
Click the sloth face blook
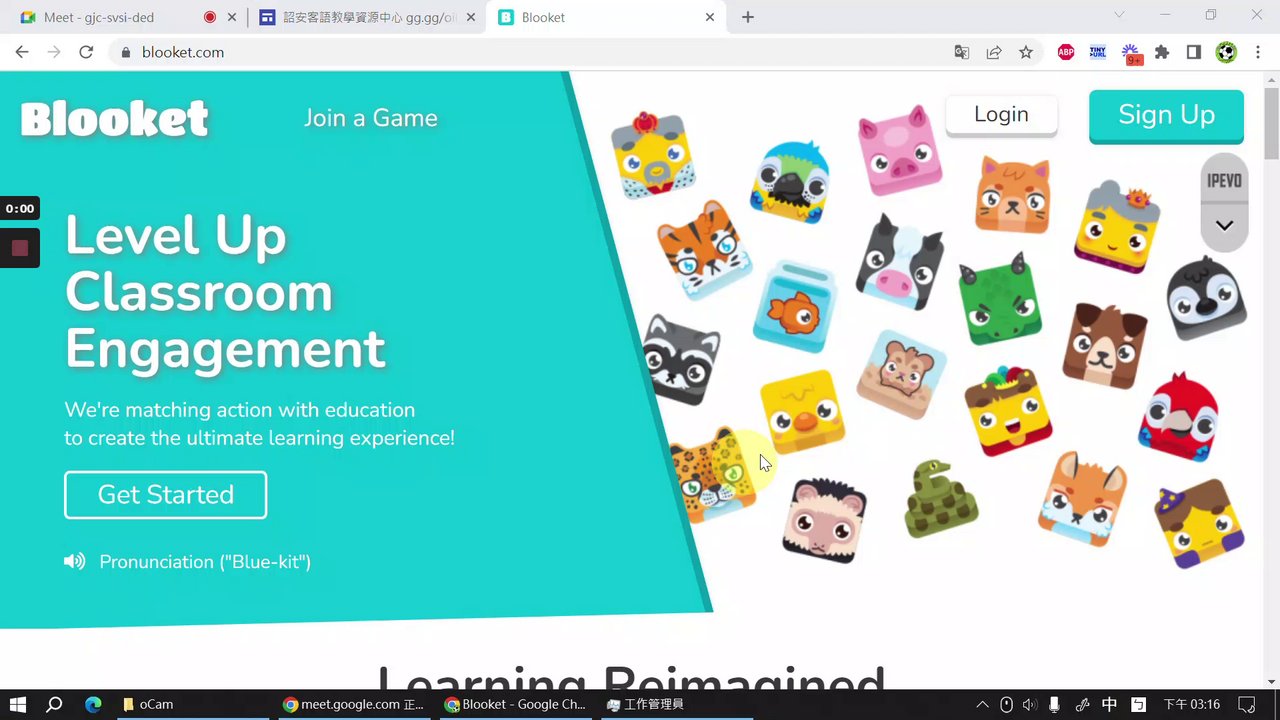point(824,520)
